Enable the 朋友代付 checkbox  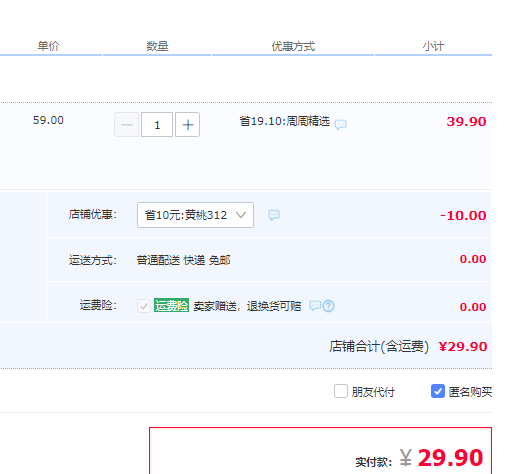[x=341, y=391]
